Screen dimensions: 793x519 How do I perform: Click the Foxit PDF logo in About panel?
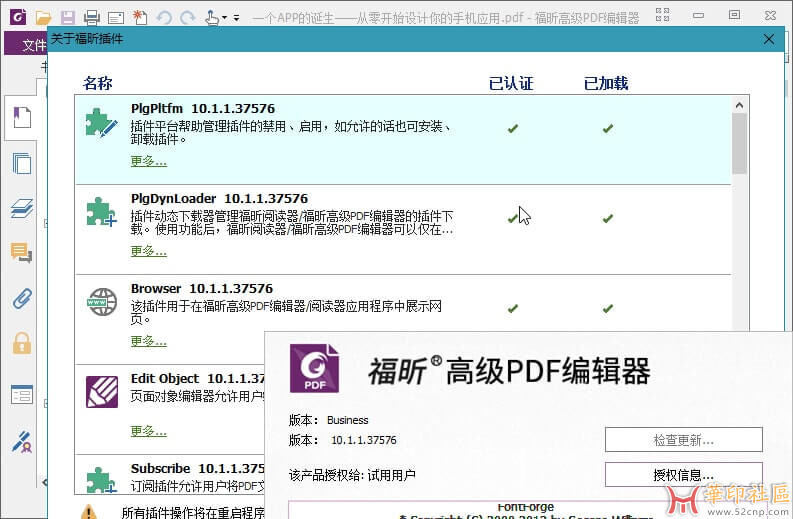[314, 368]
